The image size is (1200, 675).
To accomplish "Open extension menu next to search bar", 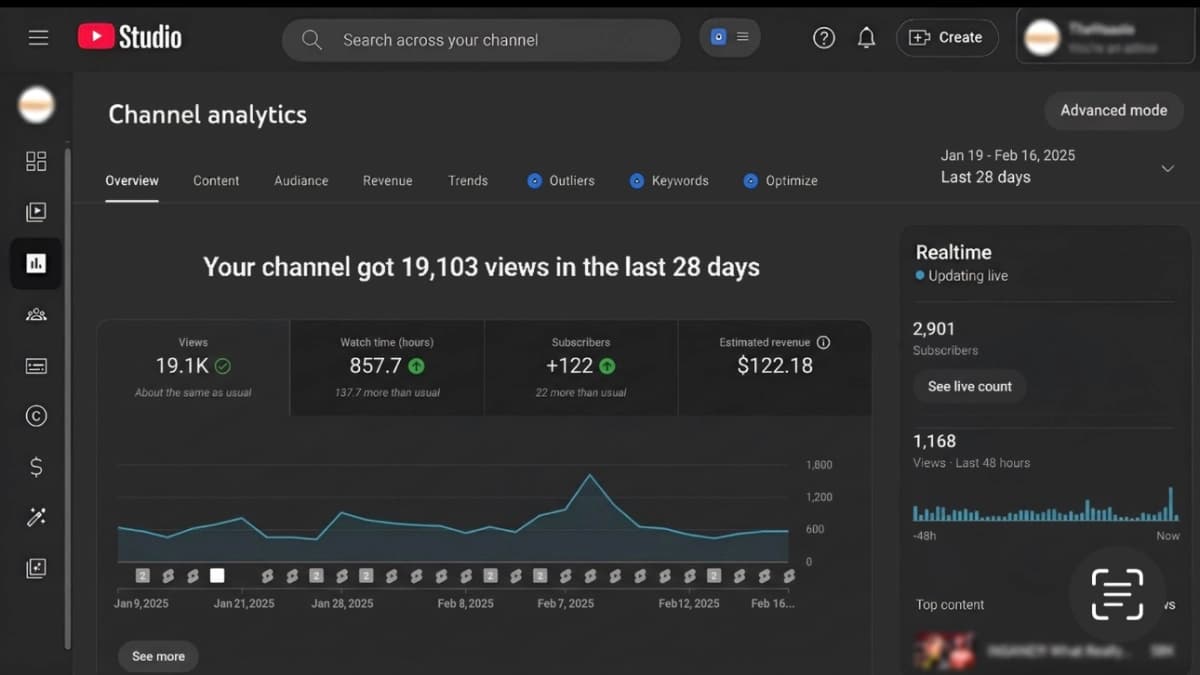I will (x=730, y=38).
